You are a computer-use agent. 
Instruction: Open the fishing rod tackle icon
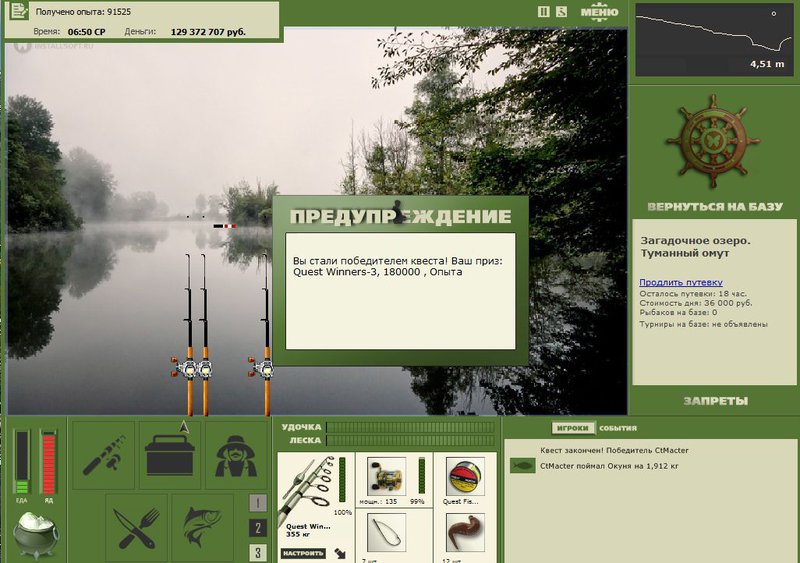(x=104, y=455)
